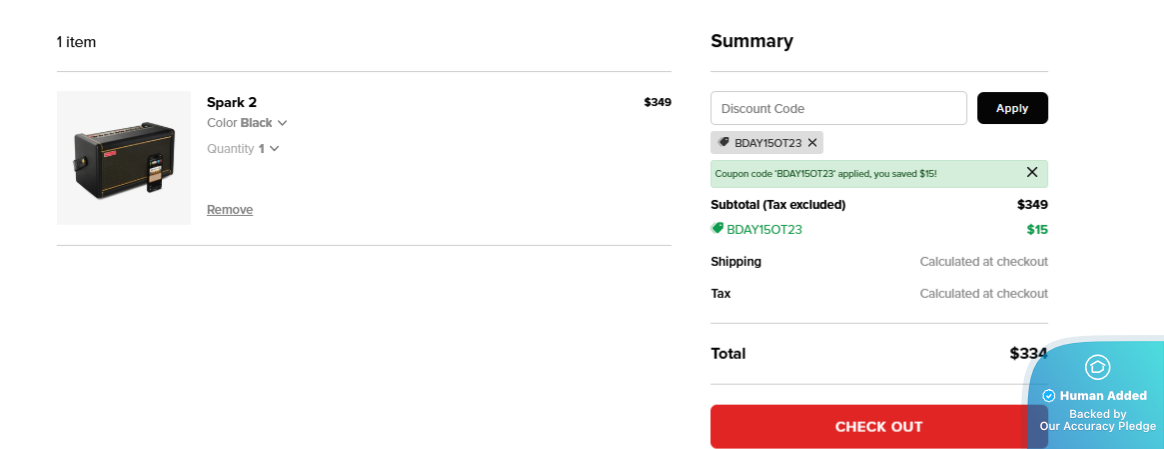Click the Shipping calculated at checkout text
This screenshot has height=449, width=1164.
[x=983, y=262]
